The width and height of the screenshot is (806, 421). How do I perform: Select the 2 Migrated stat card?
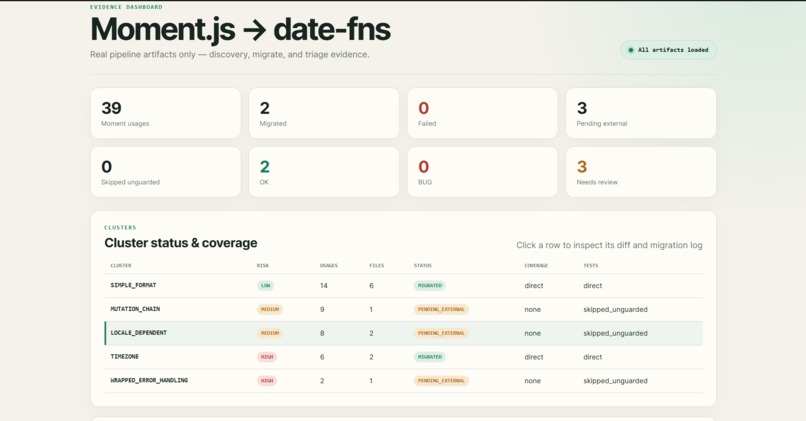point(324,113)
